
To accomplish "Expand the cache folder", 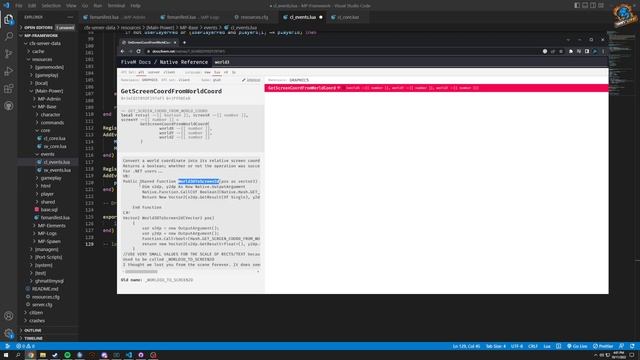I will point(48,51).
